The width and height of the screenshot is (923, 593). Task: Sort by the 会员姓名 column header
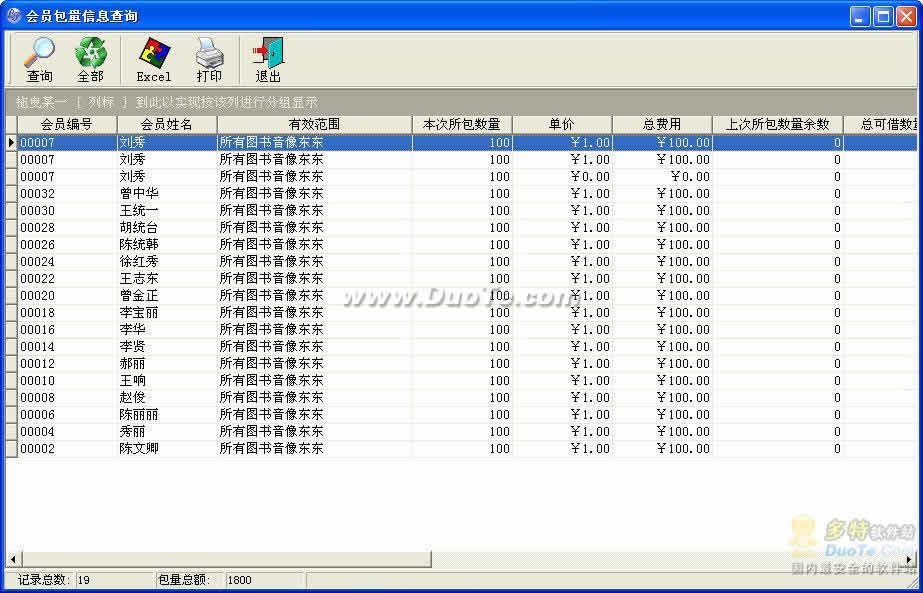pos(167,124)
